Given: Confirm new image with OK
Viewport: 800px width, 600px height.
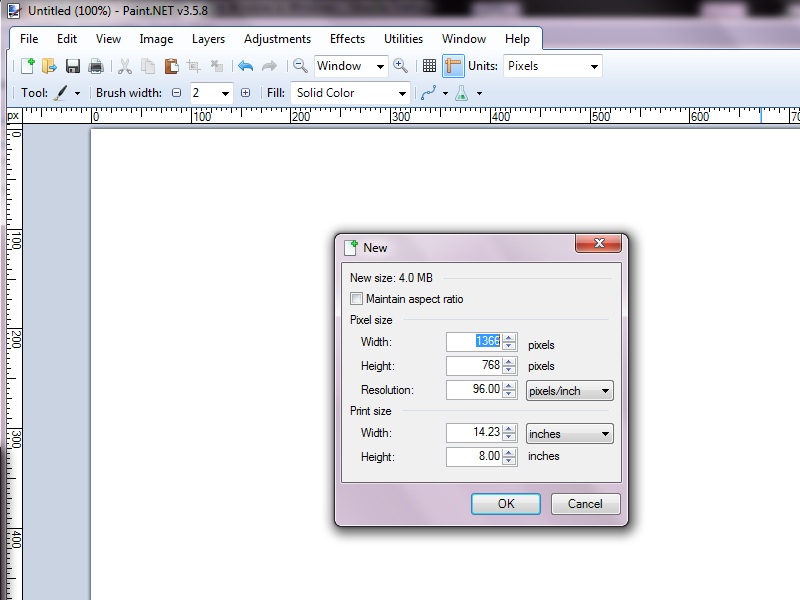Looking at the screenshot, I should coord(505,503).
